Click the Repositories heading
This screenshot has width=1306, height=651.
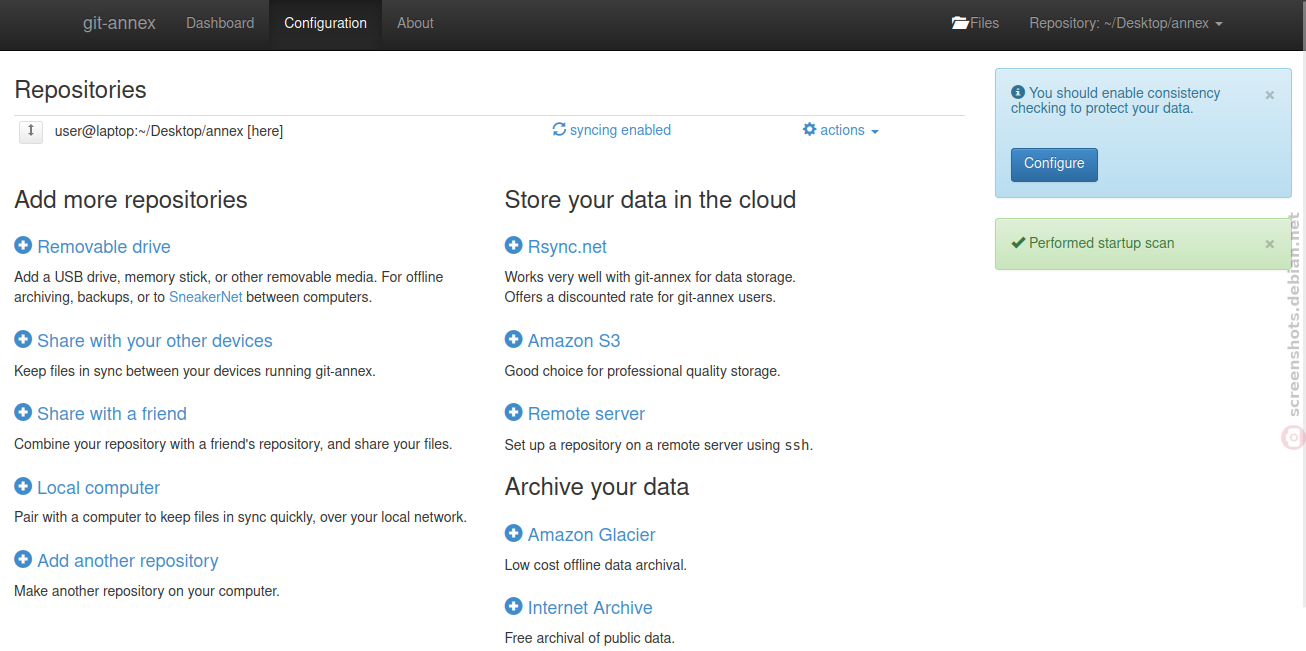tap(80, 90)
